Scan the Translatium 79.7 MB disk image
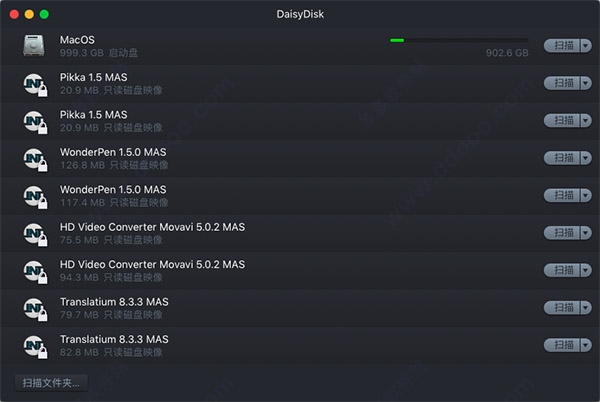 [x=562, y=308]
